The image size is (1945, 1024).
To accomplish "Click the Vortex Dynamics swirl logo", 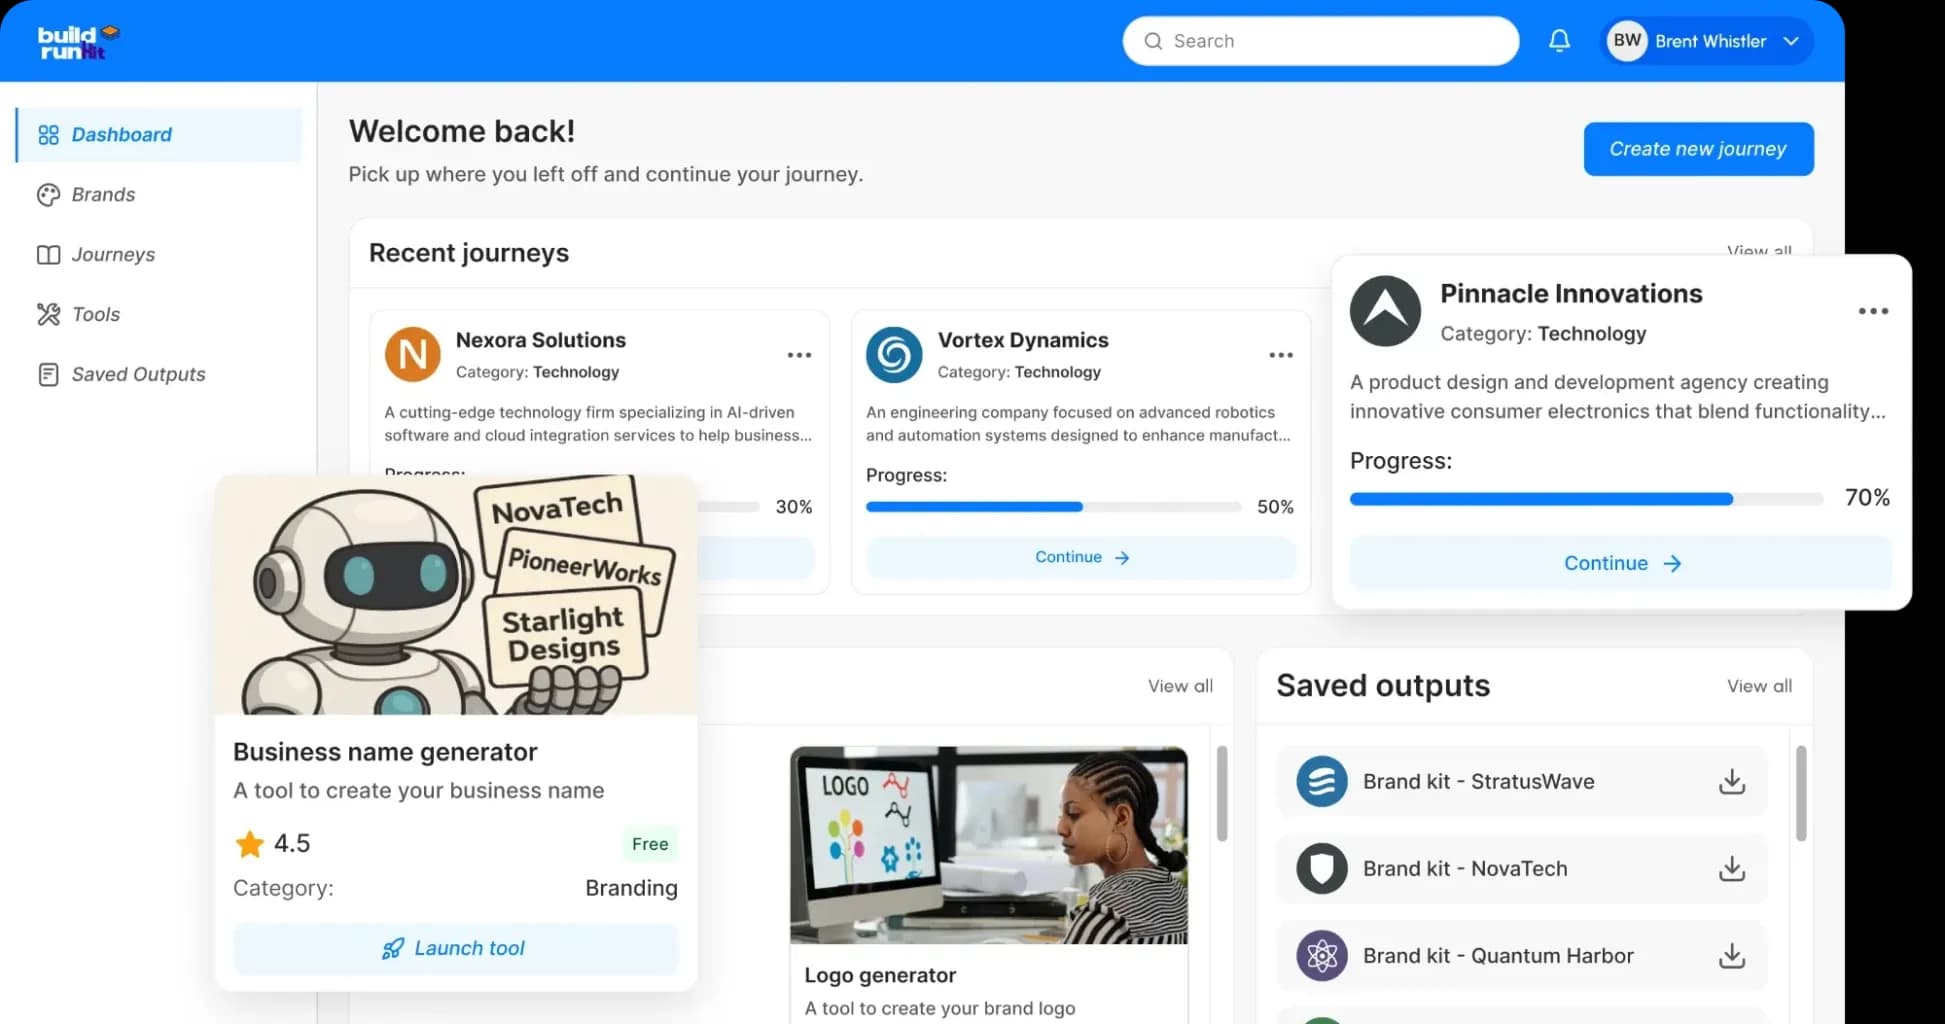I will (x=894, y=354).
